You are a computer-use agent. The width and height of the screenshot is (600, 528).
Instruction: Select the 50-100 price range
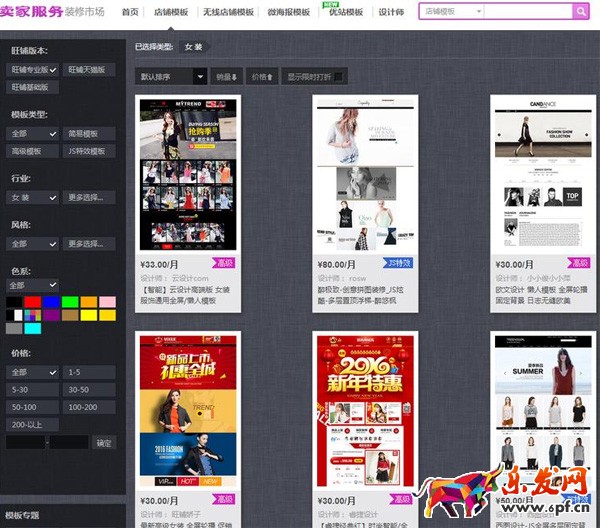pyautogui.click(x=32, y=408)
